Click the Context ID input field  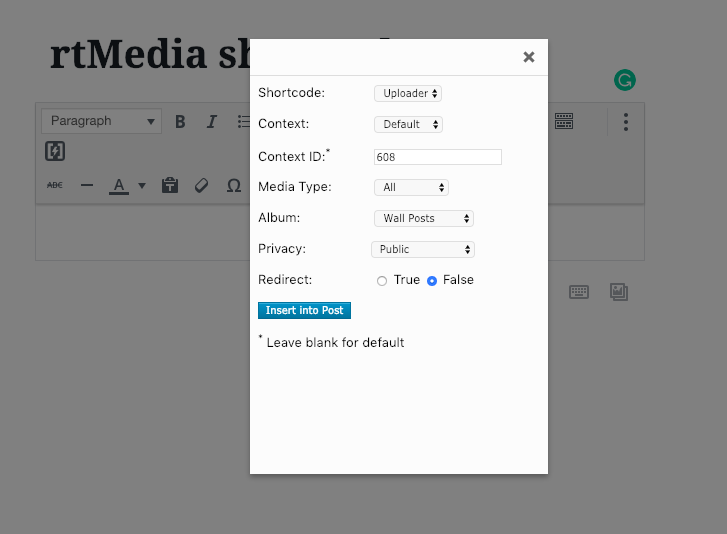[x=437, y=157]
